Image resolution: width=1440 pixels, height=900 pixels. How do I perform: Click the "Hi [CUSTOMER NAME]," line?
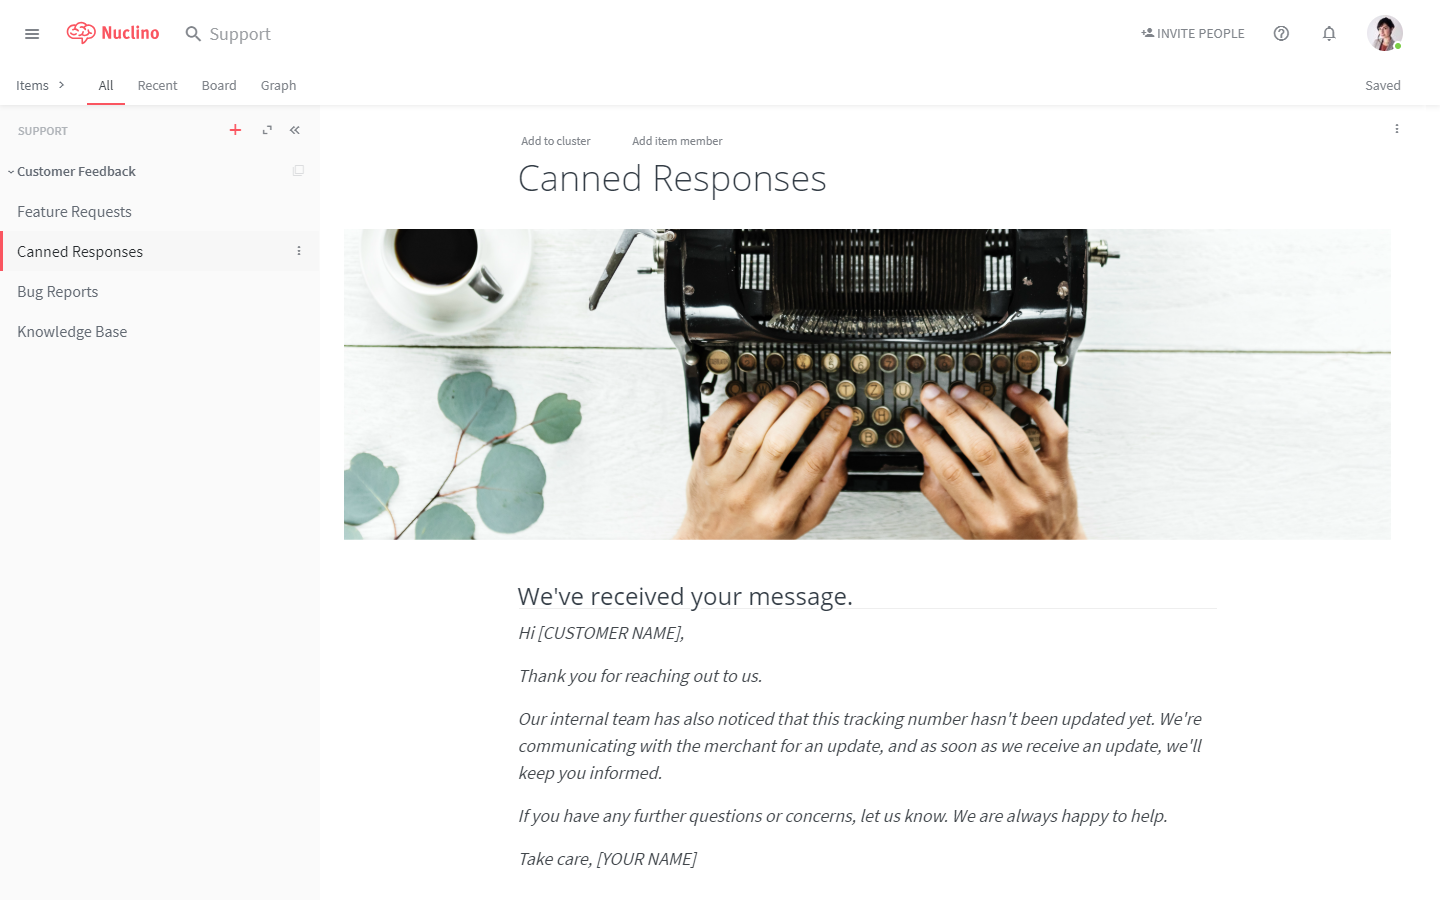point(601,633)
